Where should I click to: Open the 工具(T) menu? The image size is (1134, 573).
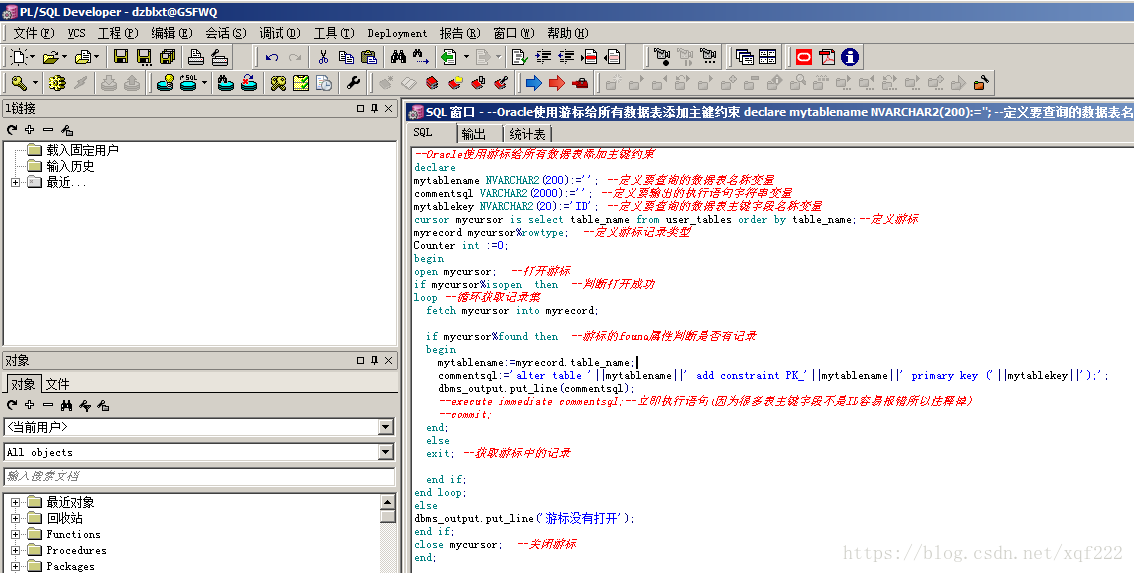click(x=334, y=33)
